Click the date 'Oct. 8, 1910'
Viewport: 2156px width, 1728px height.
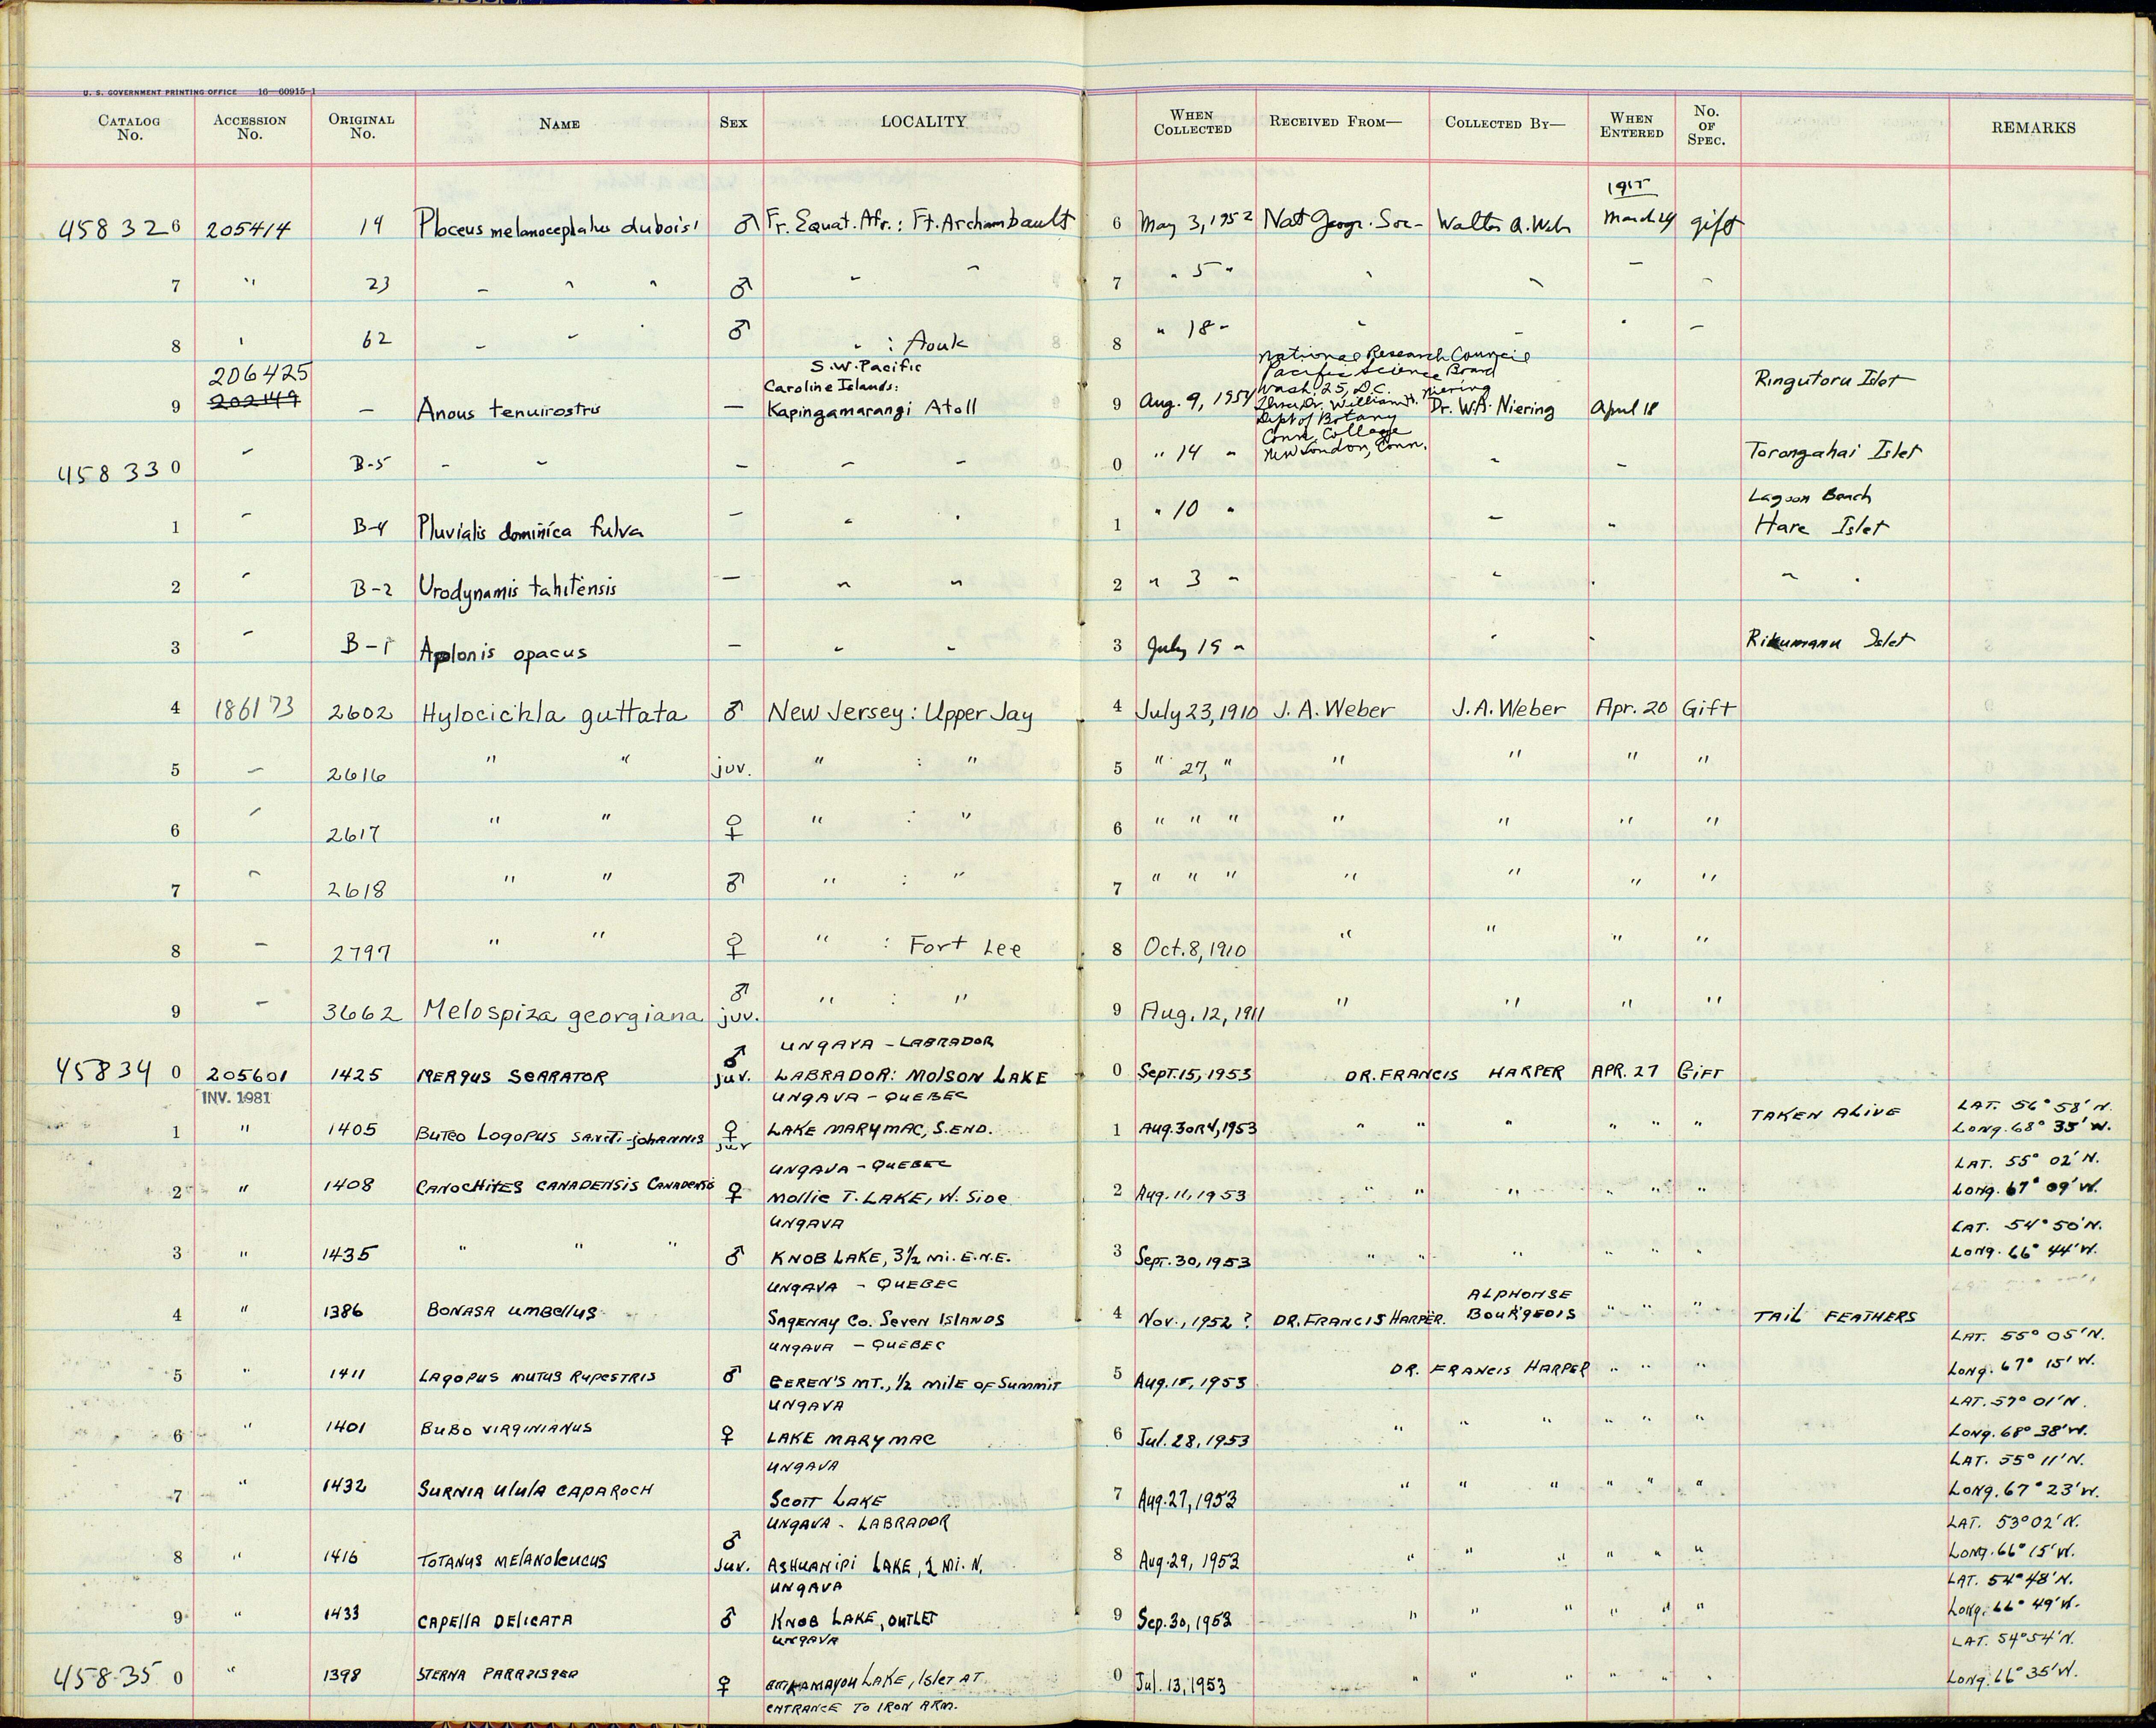(x=1195, y=947)
